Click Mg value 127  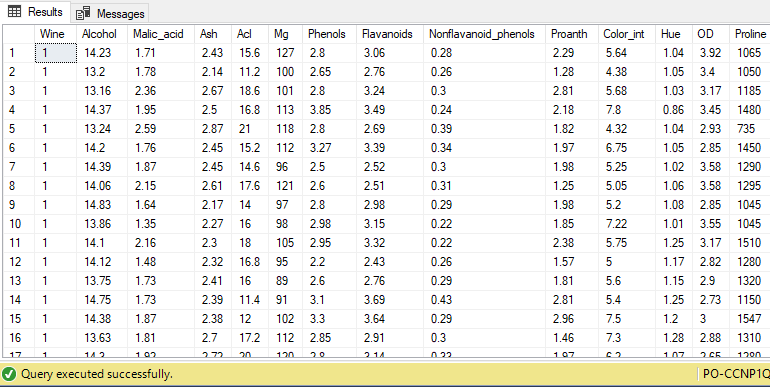tap(285, 53)
